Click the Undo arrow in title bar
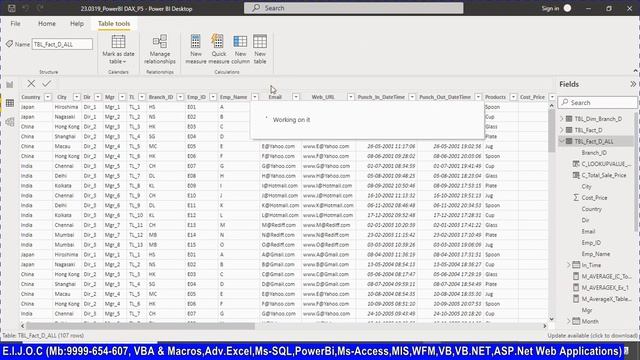 pos(26,8)
